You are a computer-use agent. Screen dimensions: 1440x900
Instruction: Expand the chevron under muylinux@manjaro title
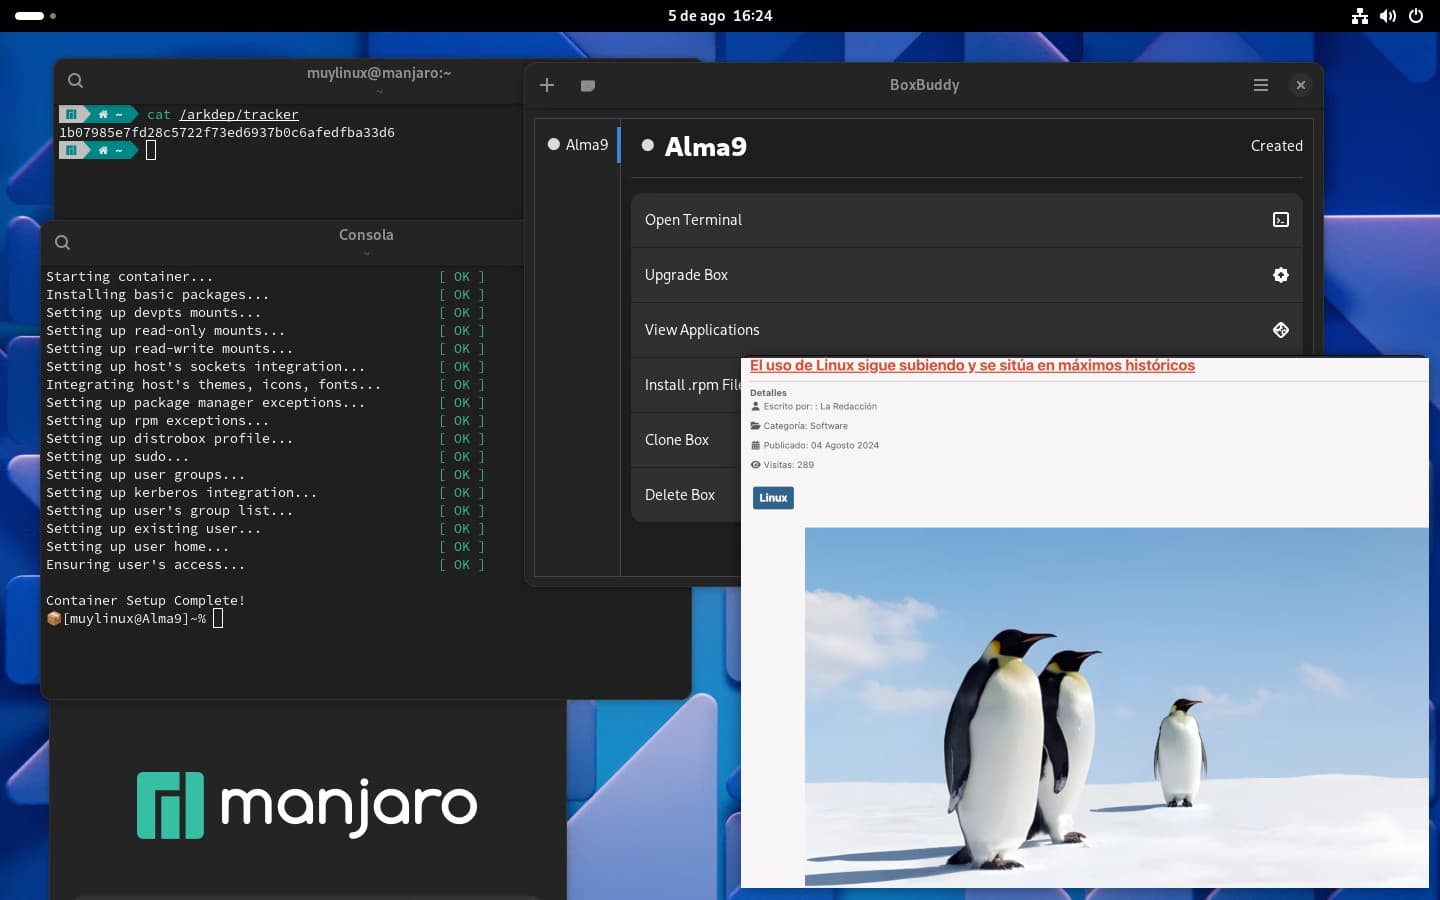(x=379, y=92)
